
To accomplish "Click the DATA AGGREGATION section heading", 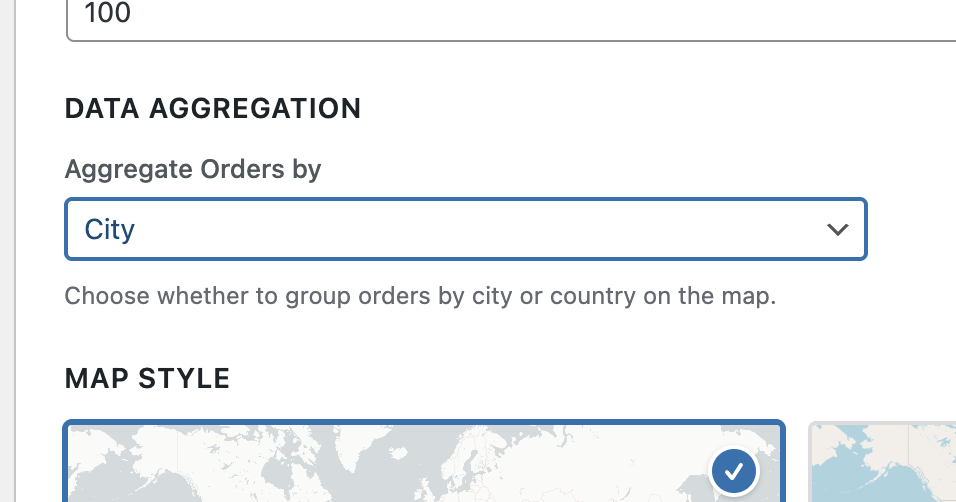I will point(213,108).
